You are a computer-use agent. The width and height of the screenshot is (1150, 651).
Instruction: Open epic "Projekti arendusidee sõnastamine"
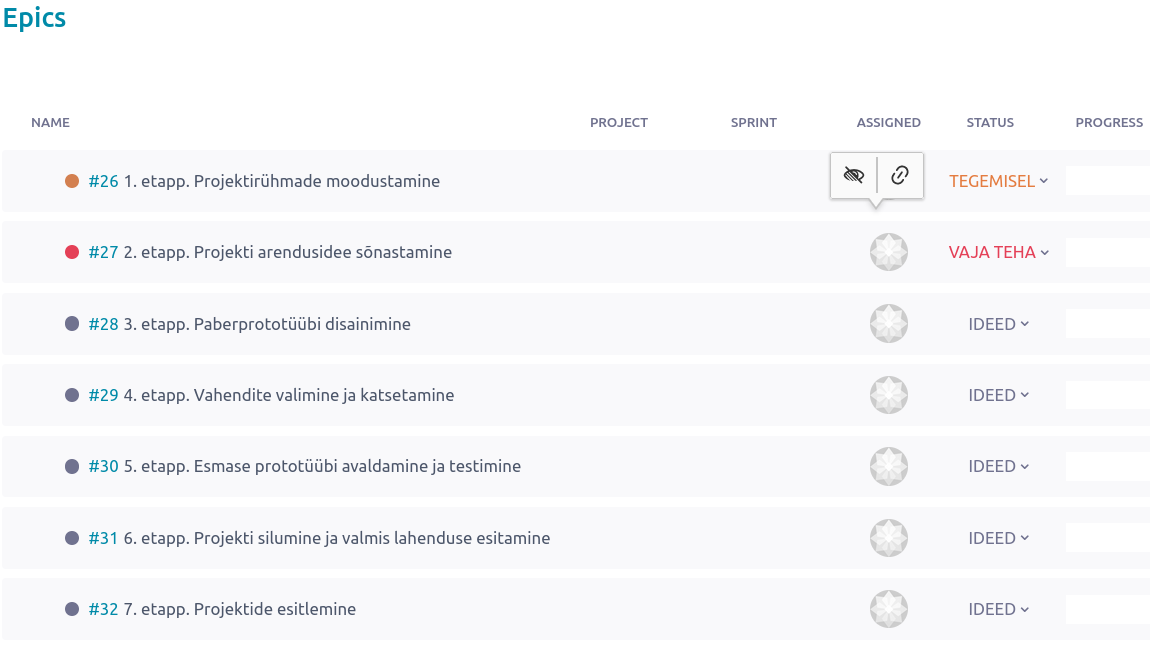[288, 252]
